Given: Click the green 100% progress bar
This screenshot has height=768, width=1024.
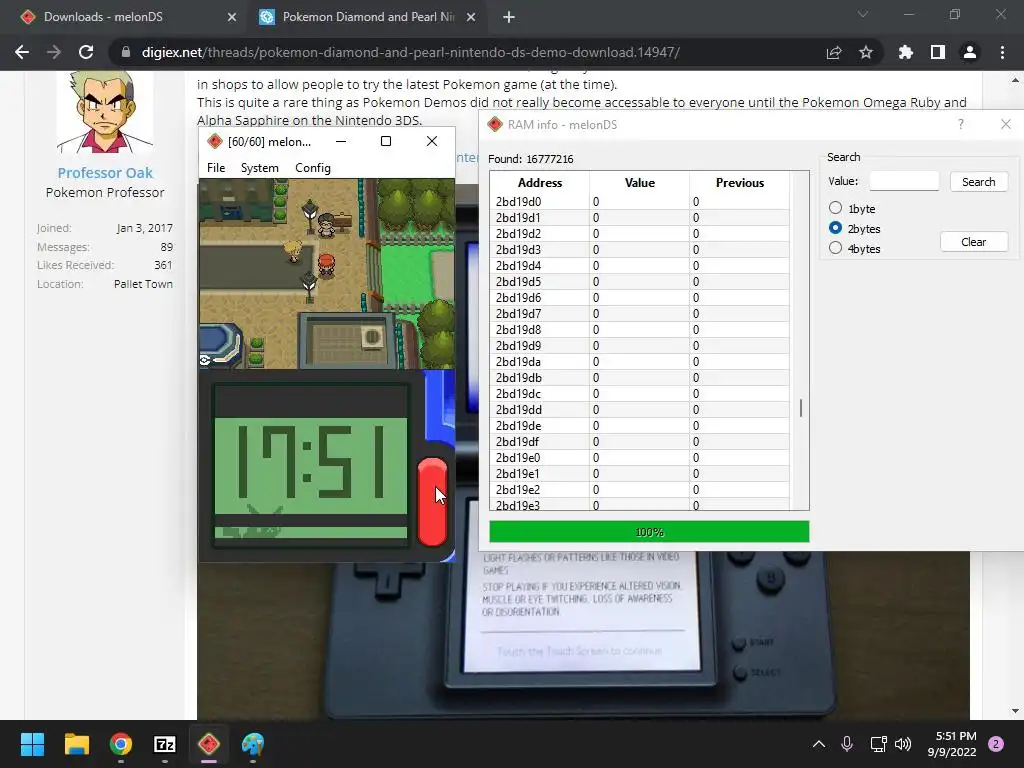Looking at the screenshot, I should point(649,532).
